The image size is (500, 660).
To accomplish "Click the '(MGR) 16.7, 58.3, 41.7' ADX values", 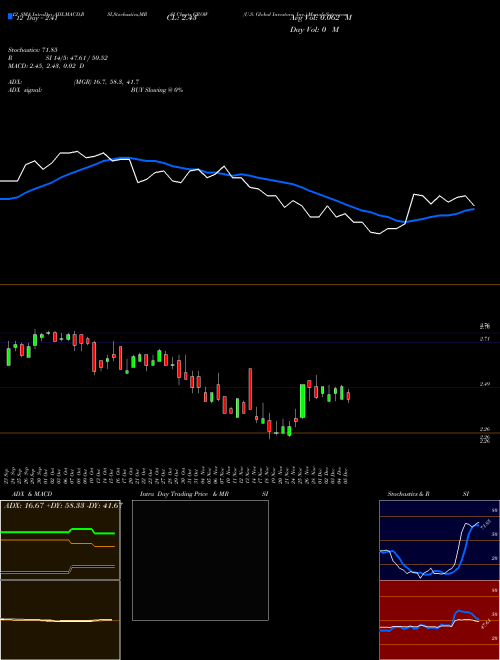I will [106, 82].
